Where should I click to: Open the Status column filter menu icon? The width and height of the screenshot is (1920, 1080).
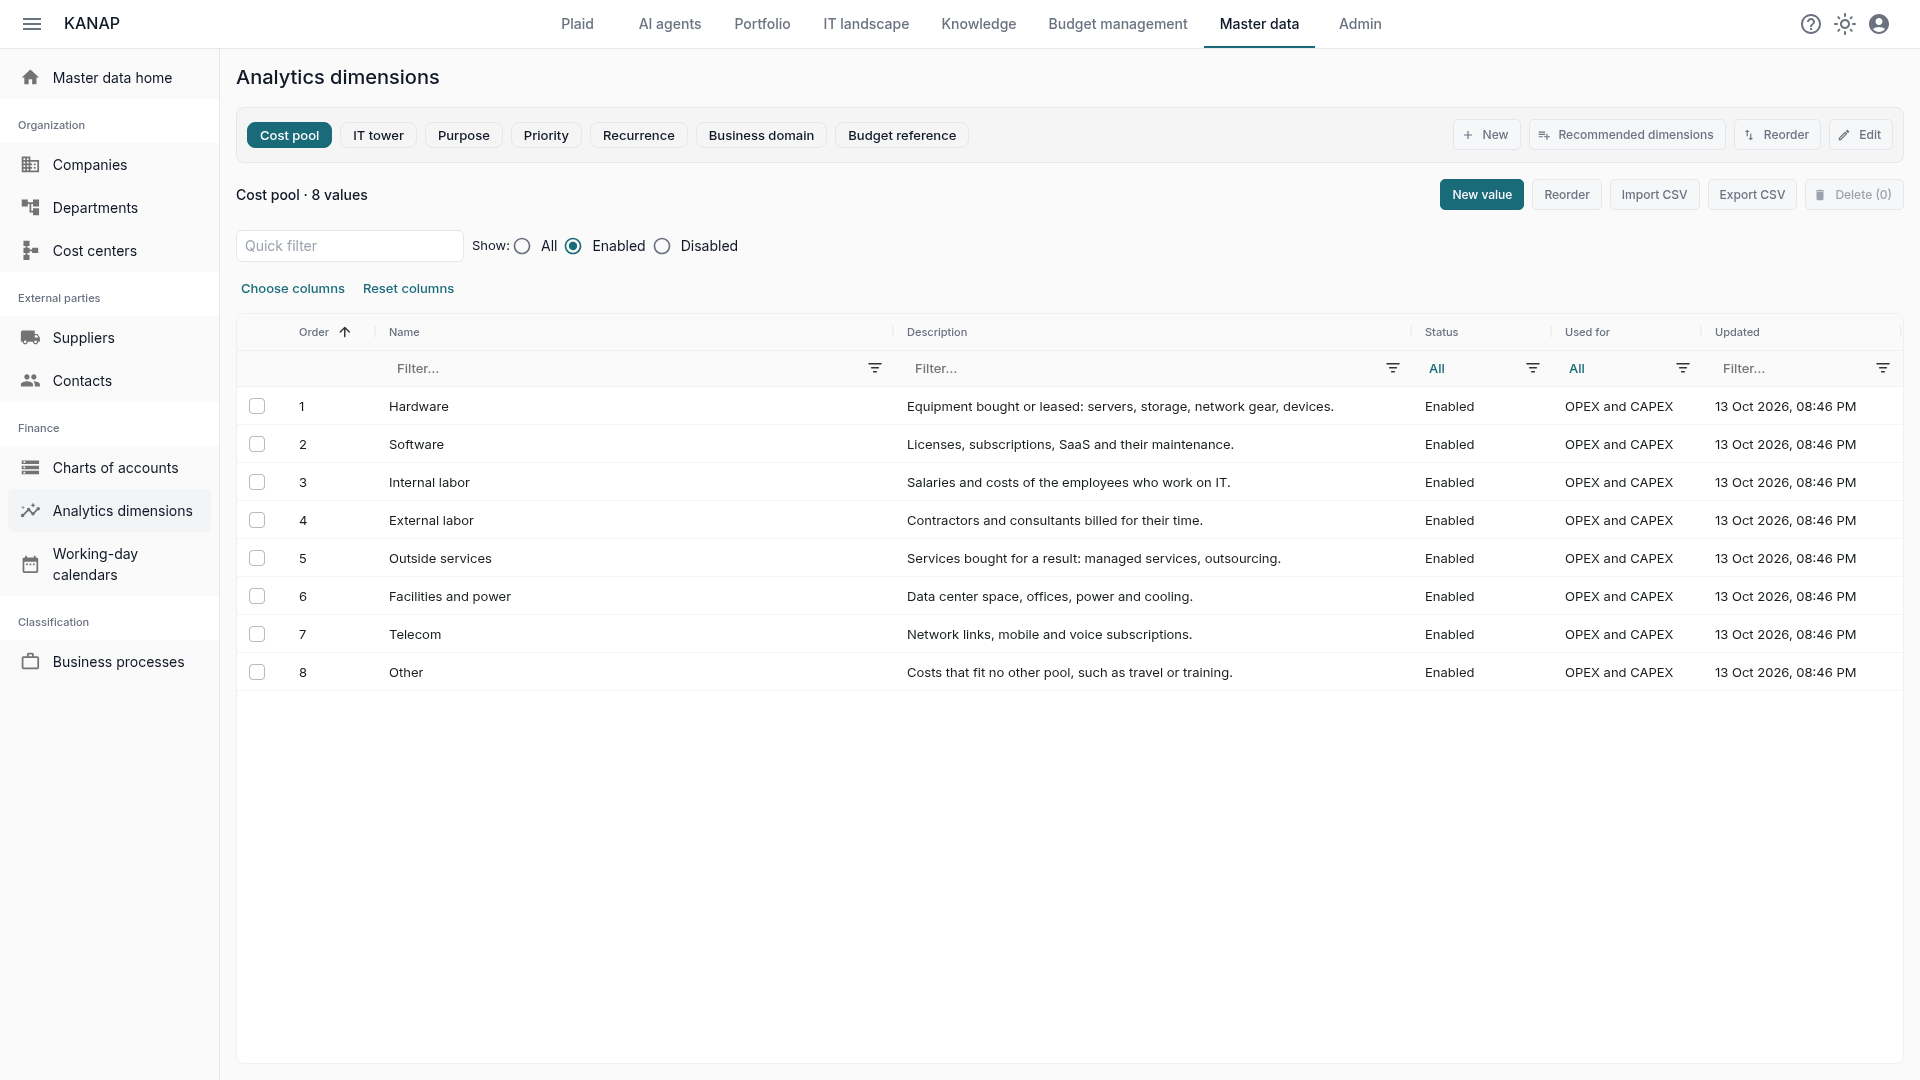1533,369
